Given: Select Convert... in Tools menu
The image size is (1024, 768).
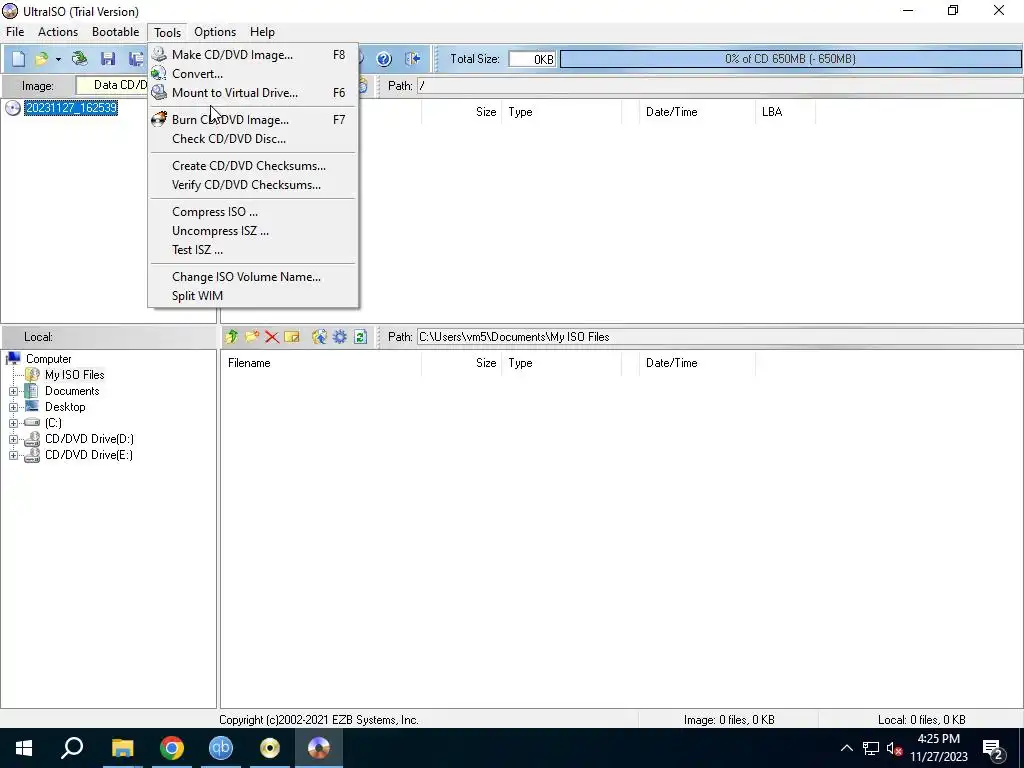Looking at the screenshot, I should pyautogui.click(x=253, y=74).
